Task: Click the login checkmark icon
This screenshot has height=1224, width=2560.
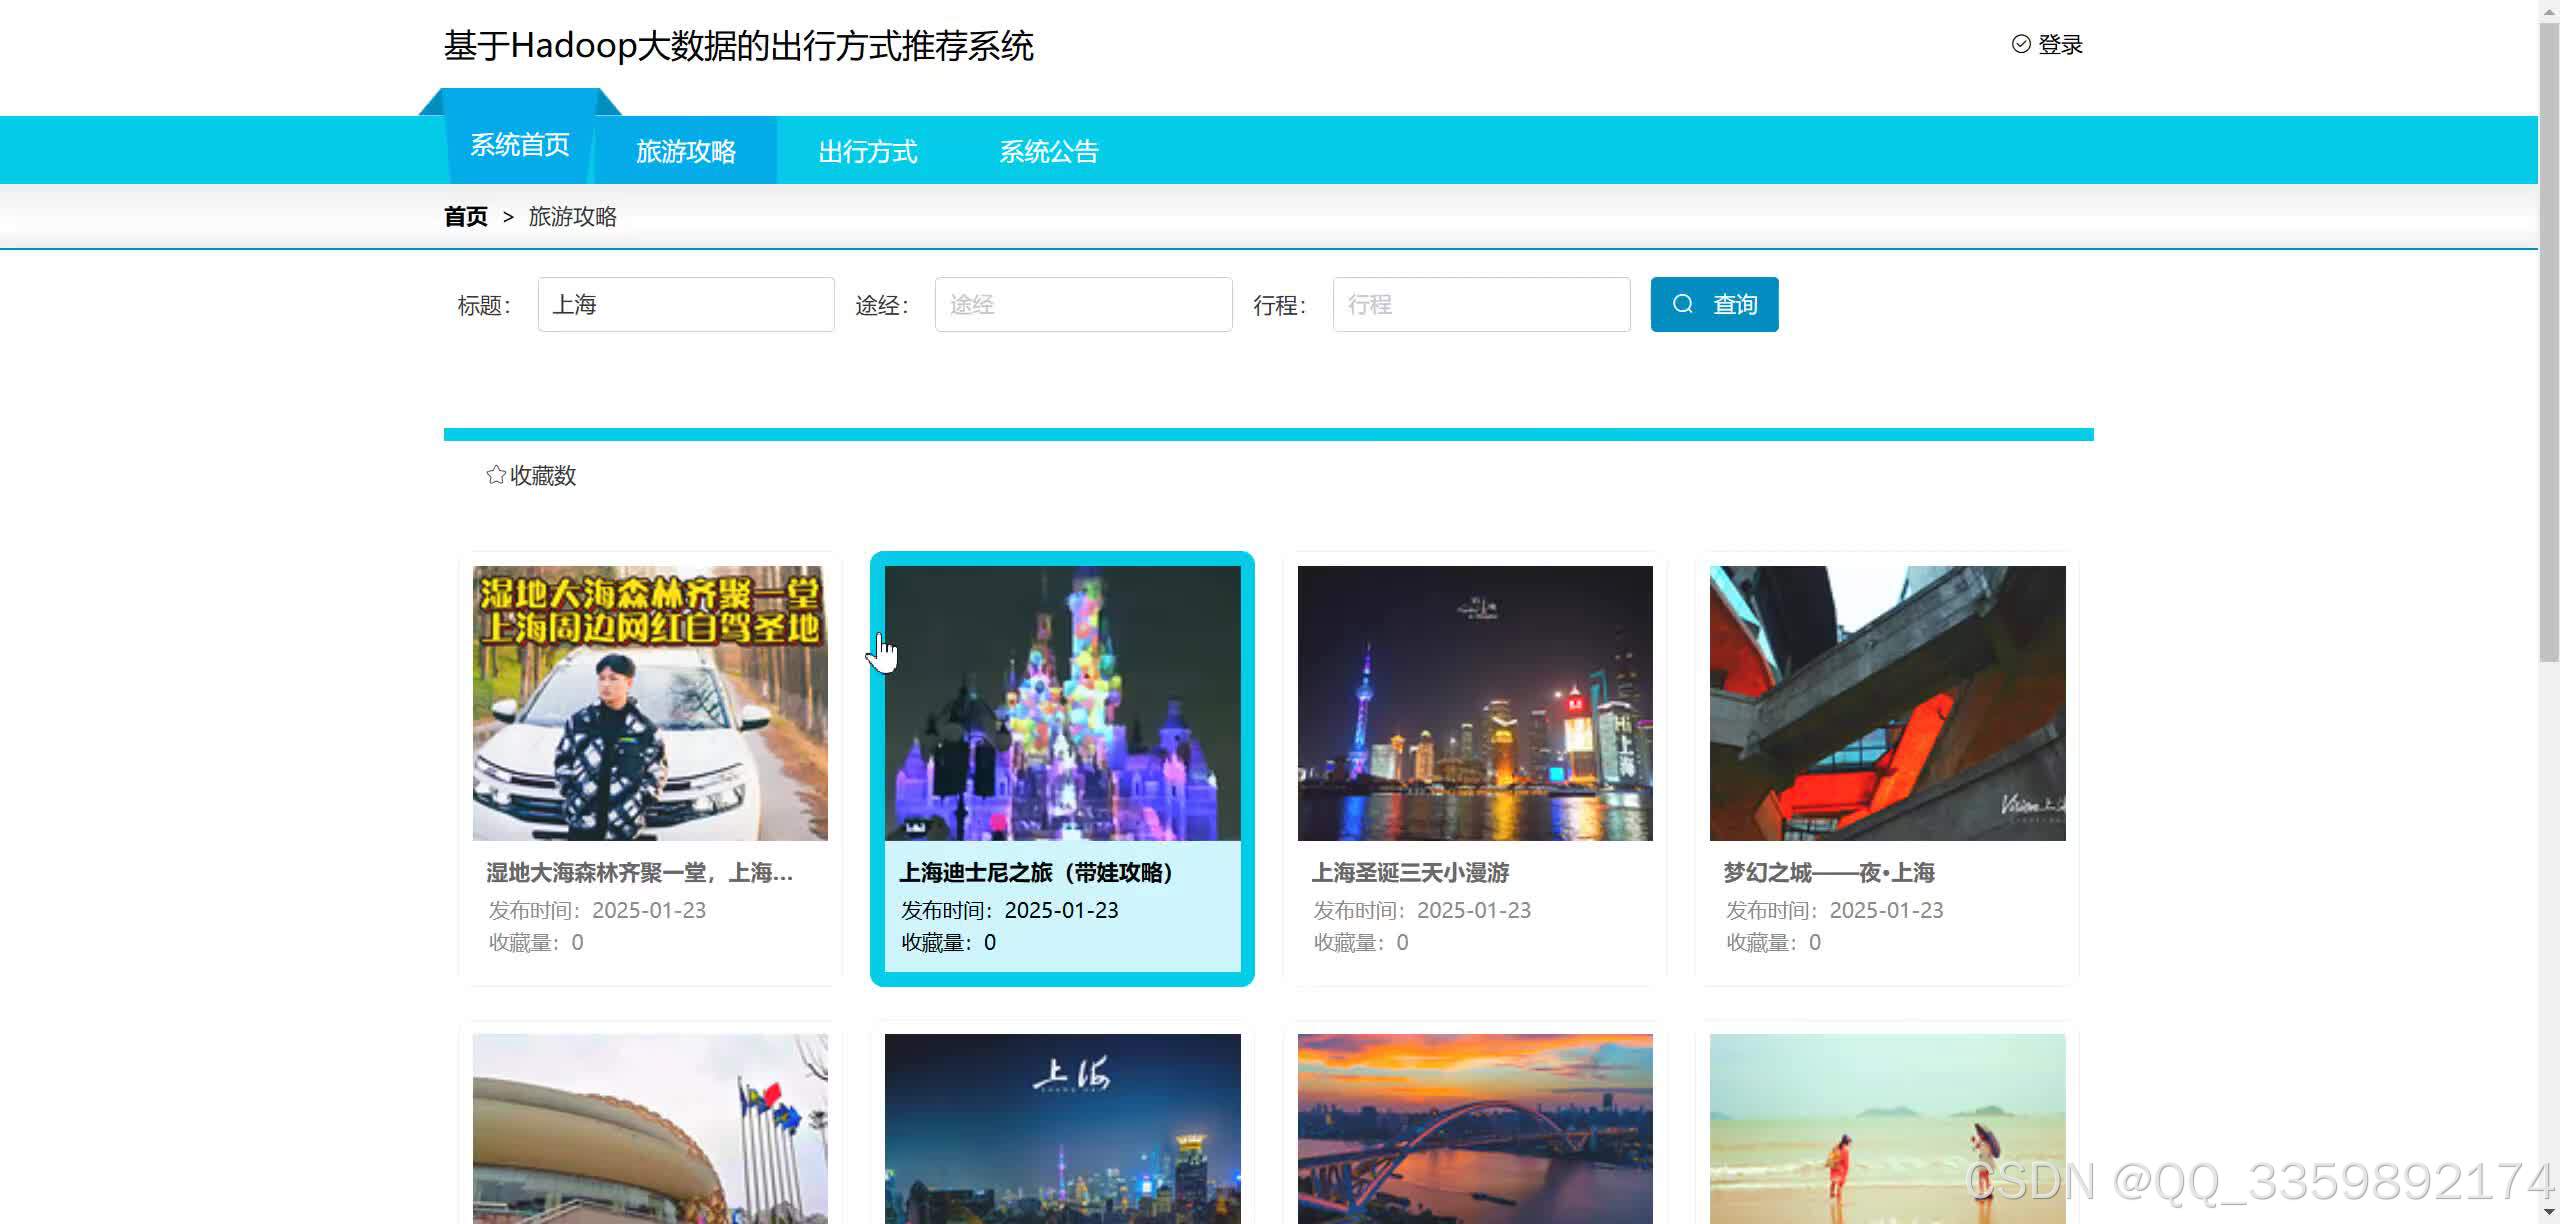Action: tap(2021, 44)
